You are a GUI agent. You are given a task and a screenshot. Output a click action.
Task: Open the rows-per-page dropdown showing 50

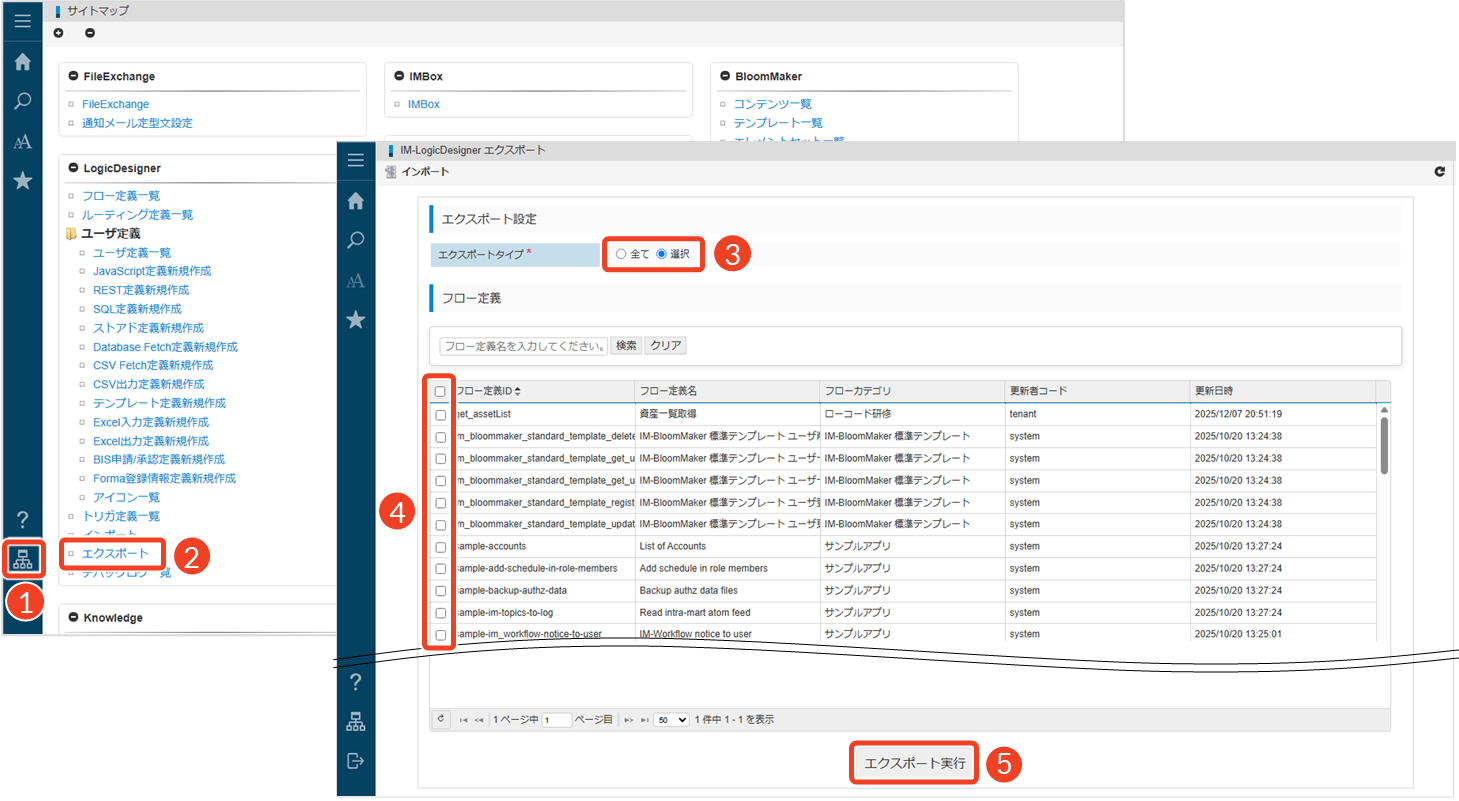pos(670,719)
